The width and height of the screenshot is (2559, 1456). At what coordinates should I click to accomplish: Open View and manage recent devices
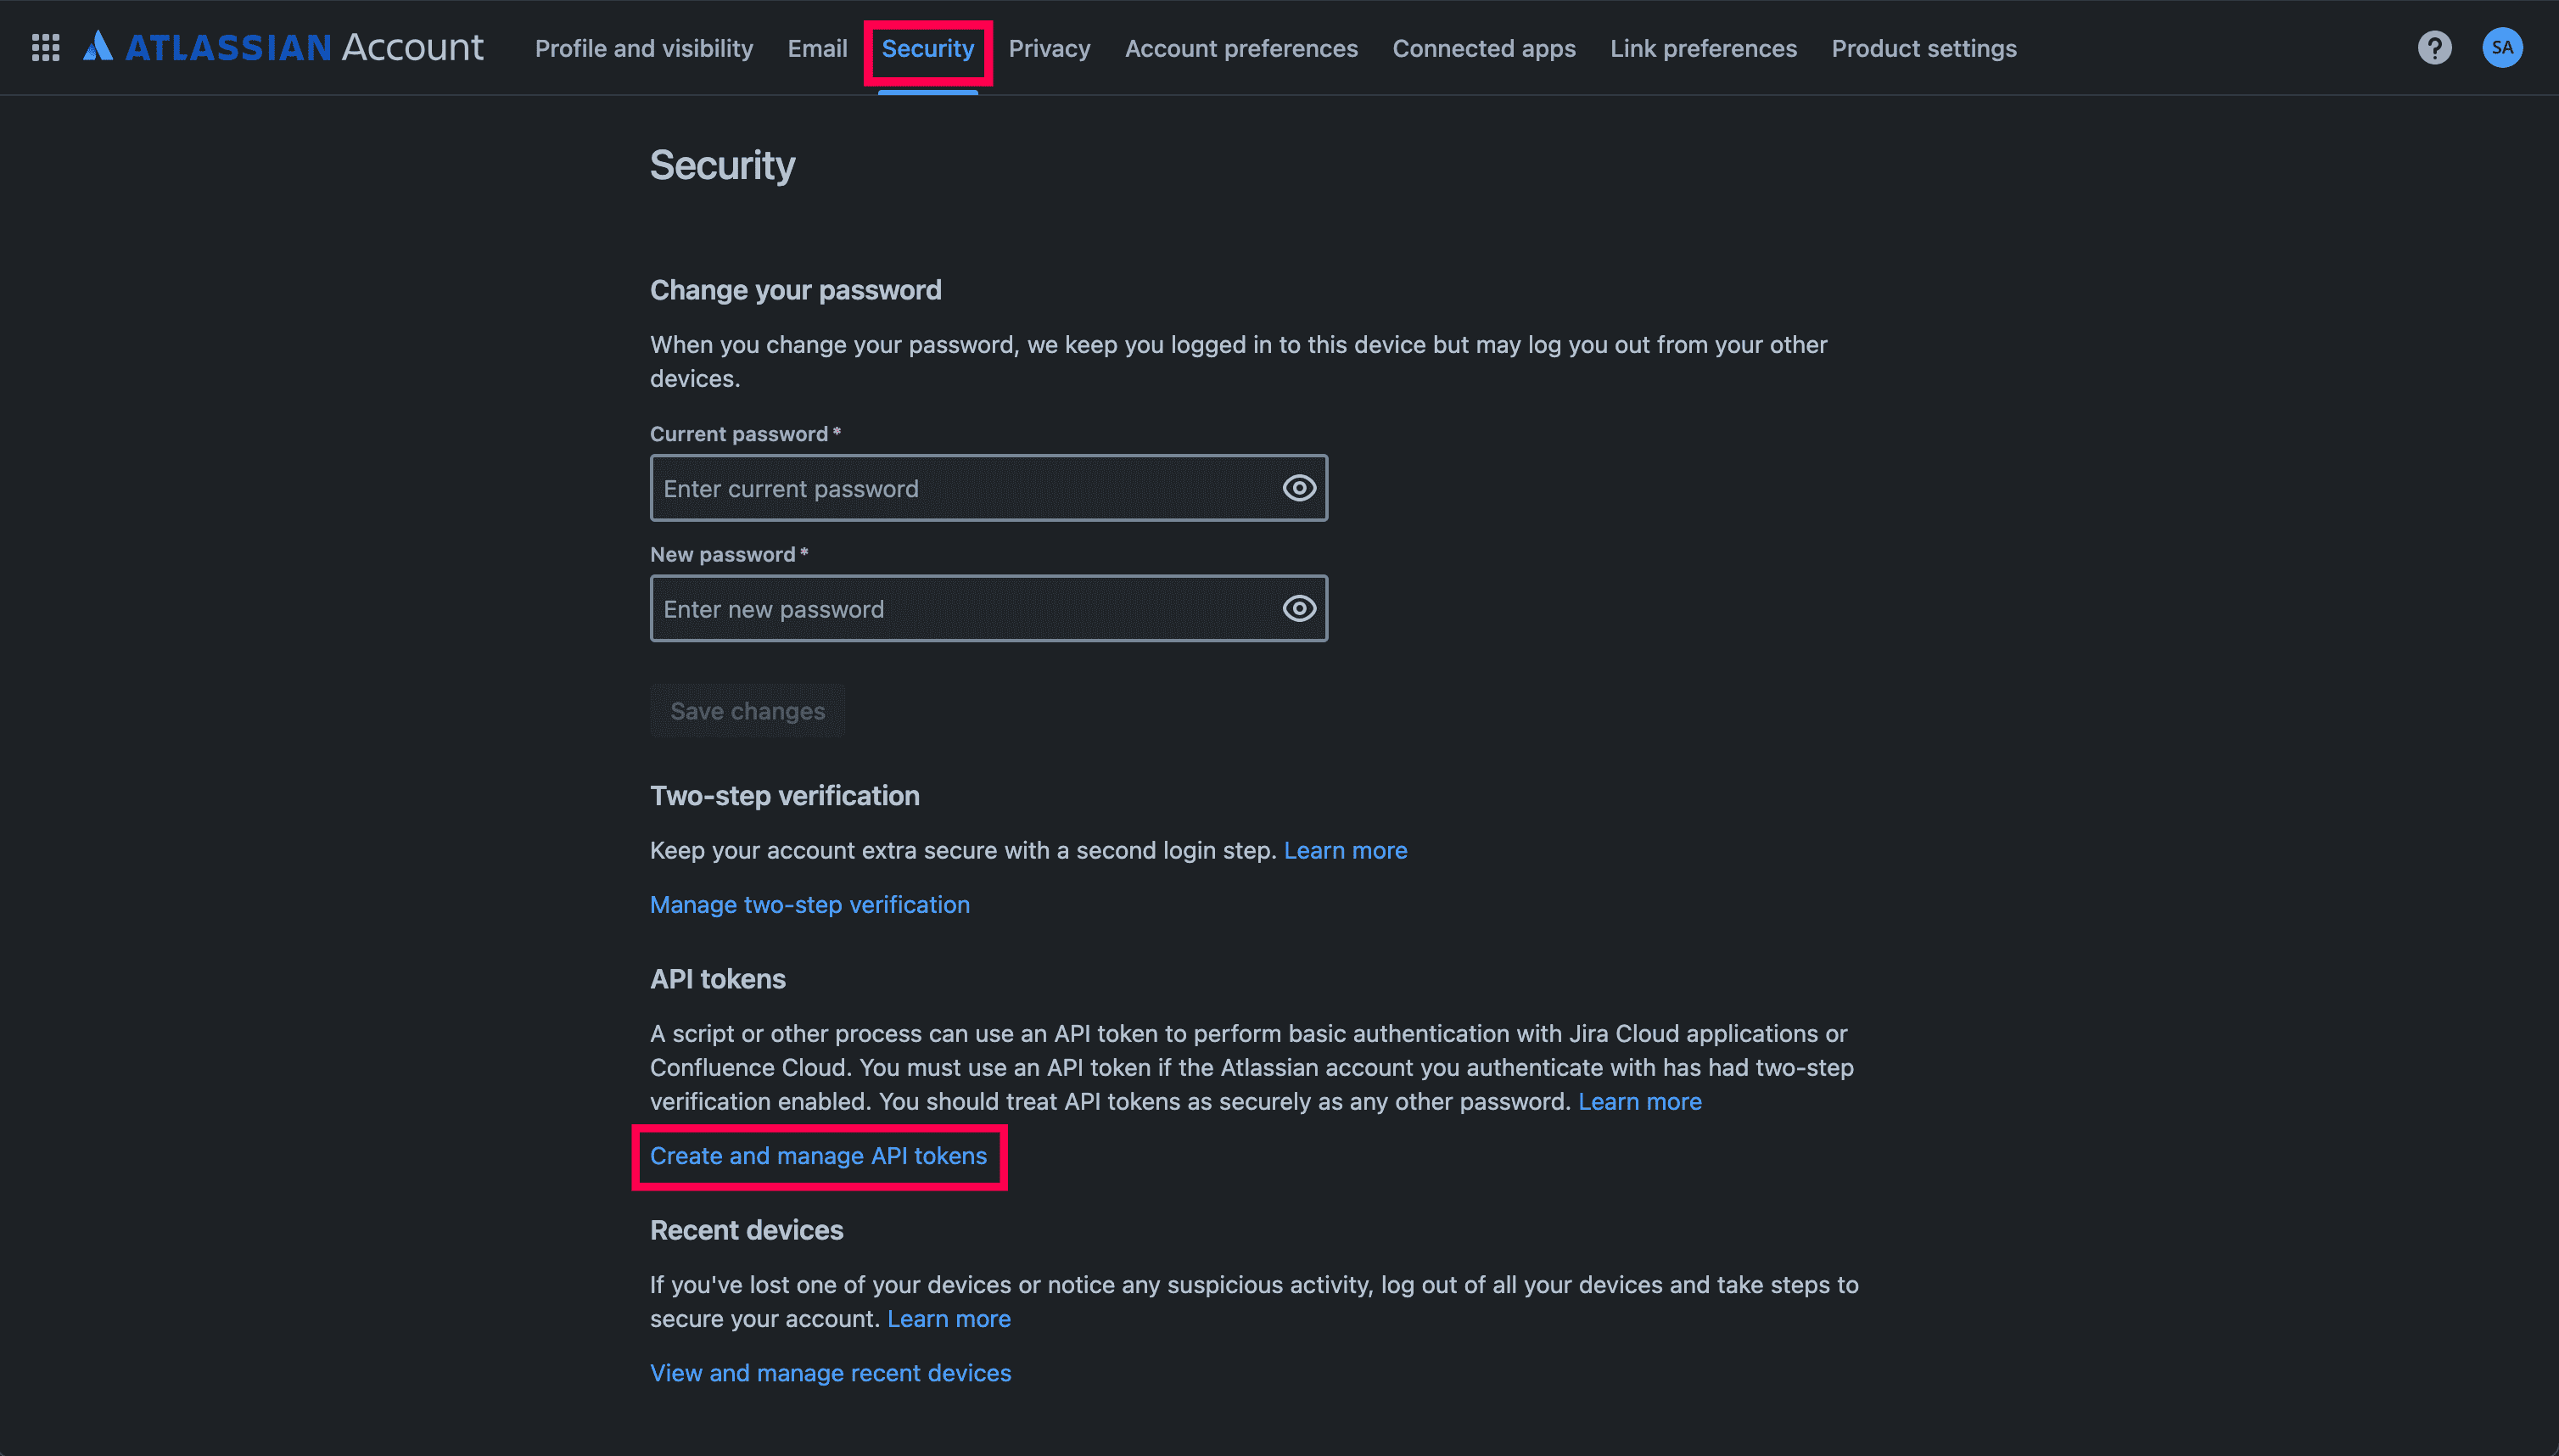830,1373
